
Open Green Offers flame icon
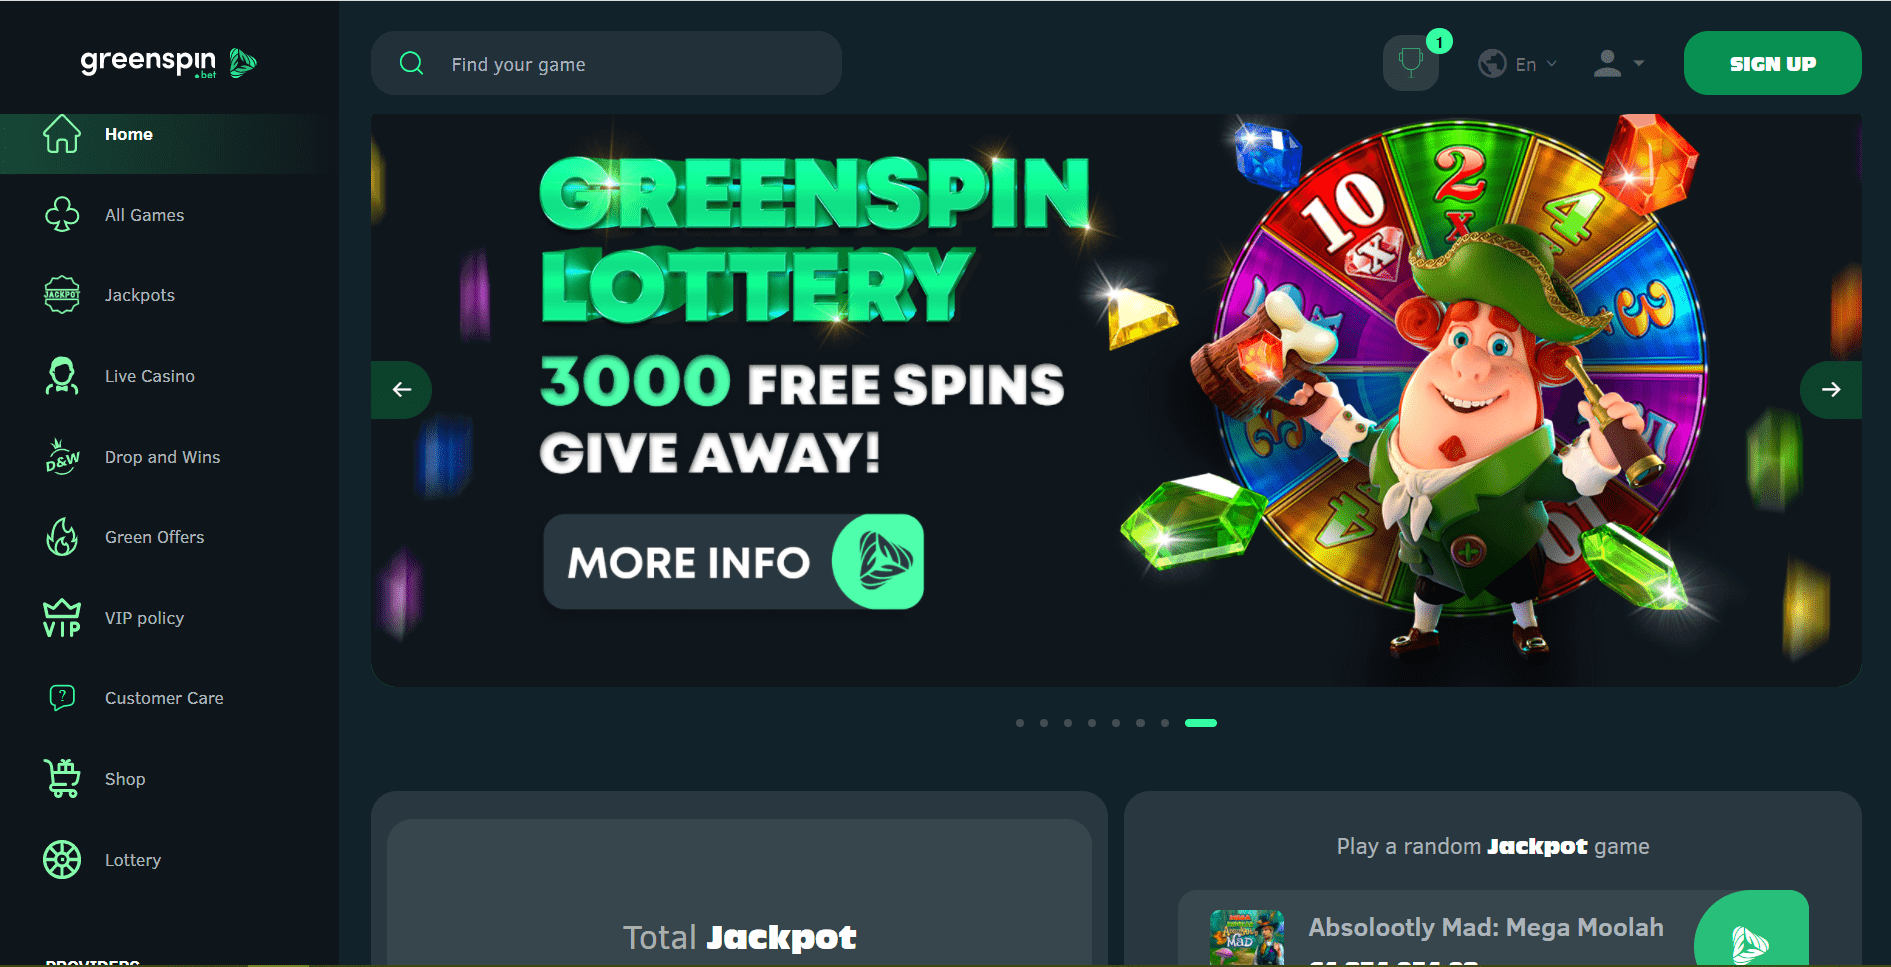click(62, 537)
